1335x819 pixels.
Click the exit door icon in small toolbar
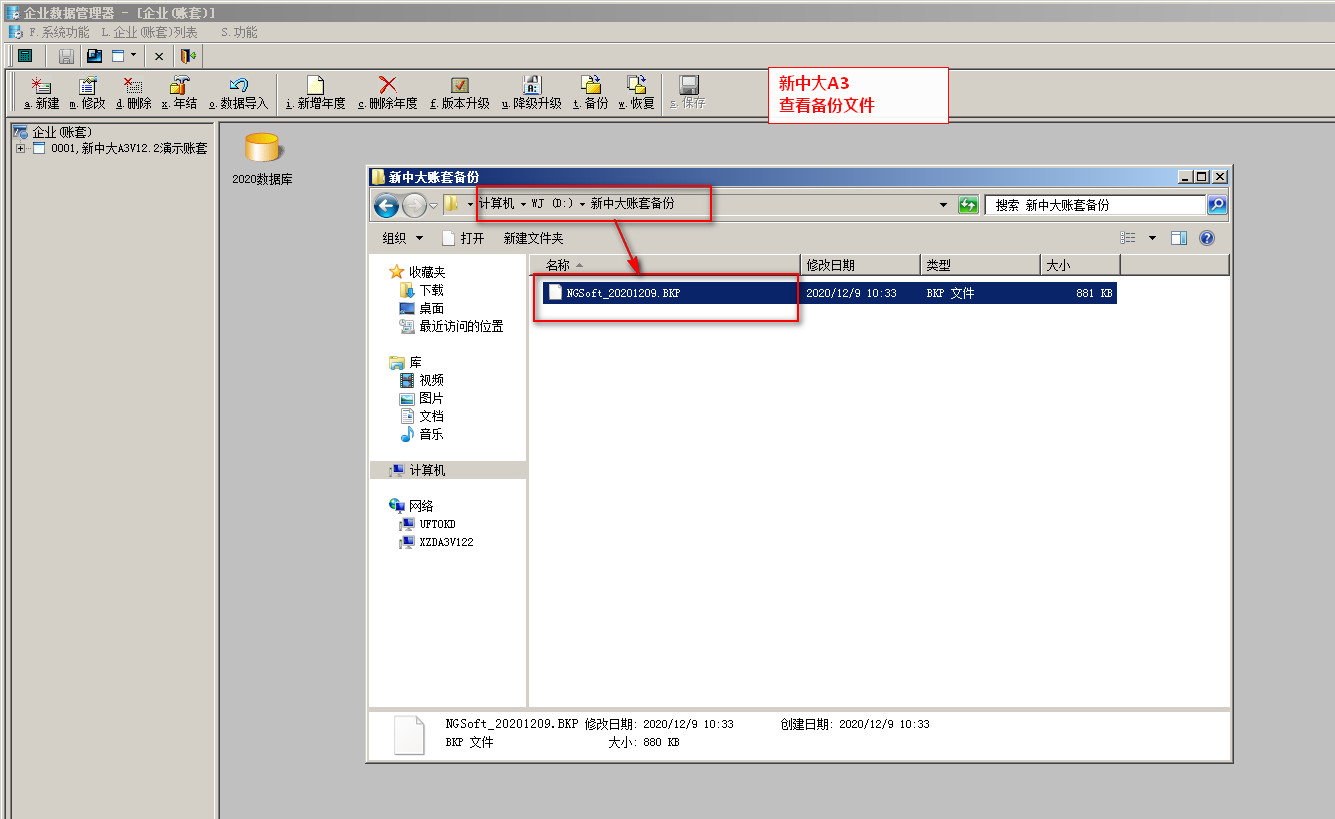tap(188, 56)
